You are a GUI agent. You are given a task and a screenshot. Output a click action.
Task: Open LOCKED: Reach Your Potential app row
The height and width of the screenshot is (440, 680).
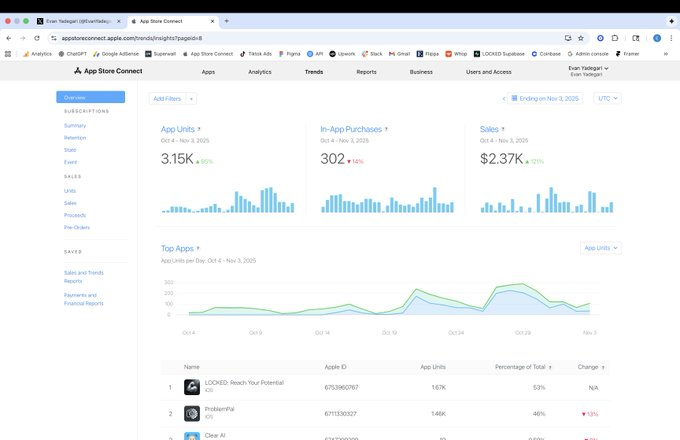(x=385, y=387)
